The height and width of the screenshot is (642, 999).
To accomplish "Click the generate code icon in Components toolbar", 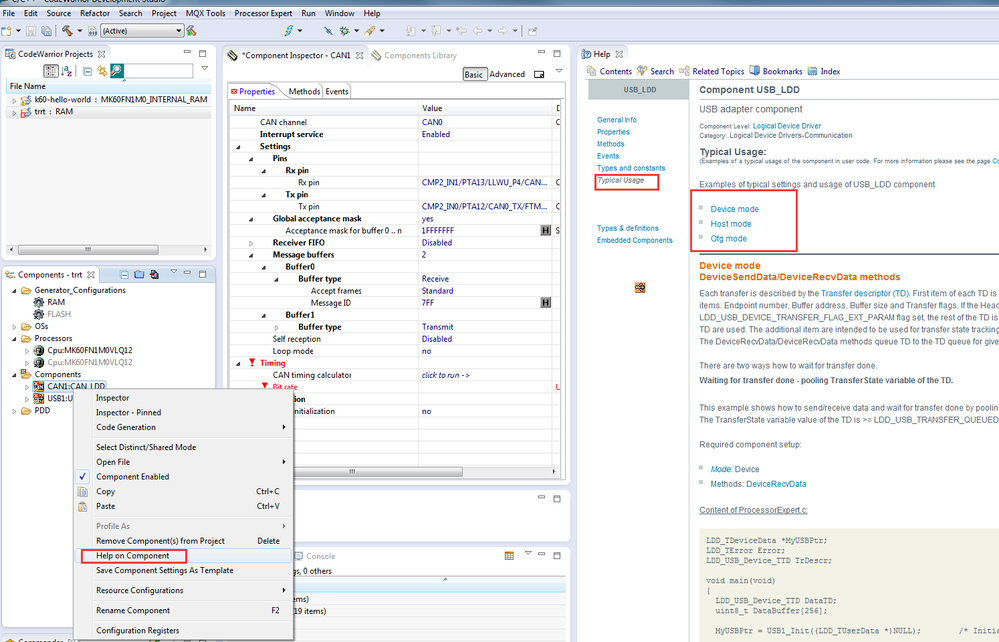I will [x=154, y=275].
